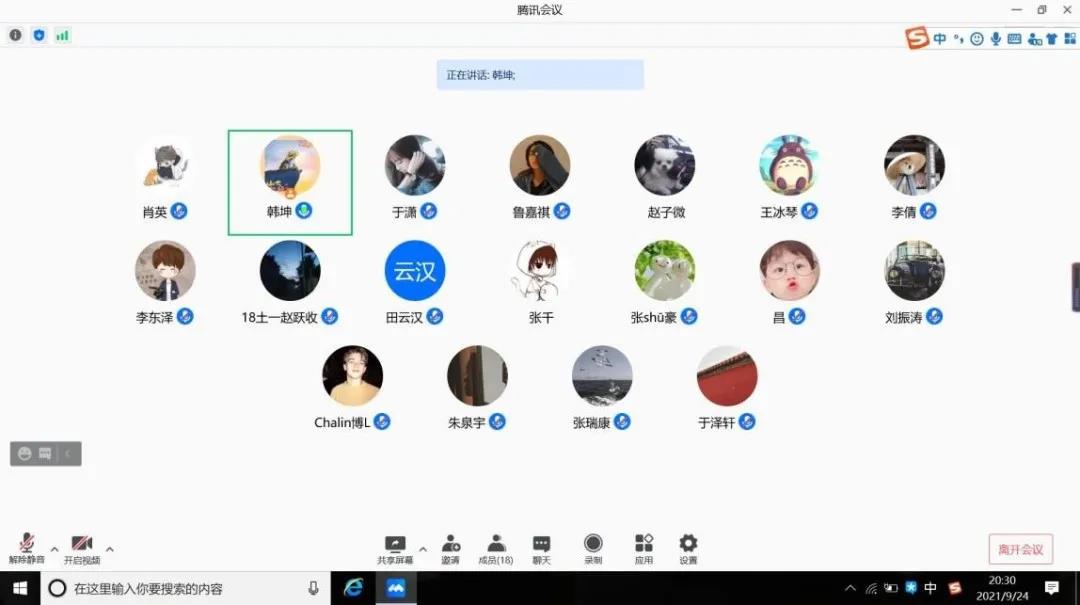This screenshot has width=1080, height=605.
Task: Open the Apps (应用) icon
Action: [x=643, y=545]
